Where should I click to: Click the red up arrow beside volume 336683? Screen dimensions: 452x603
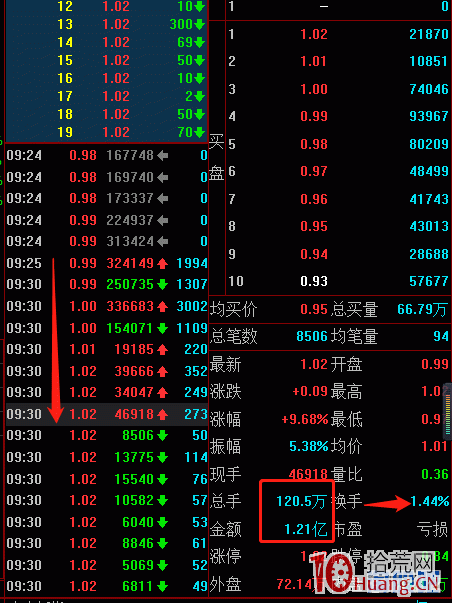pos(162,306)
